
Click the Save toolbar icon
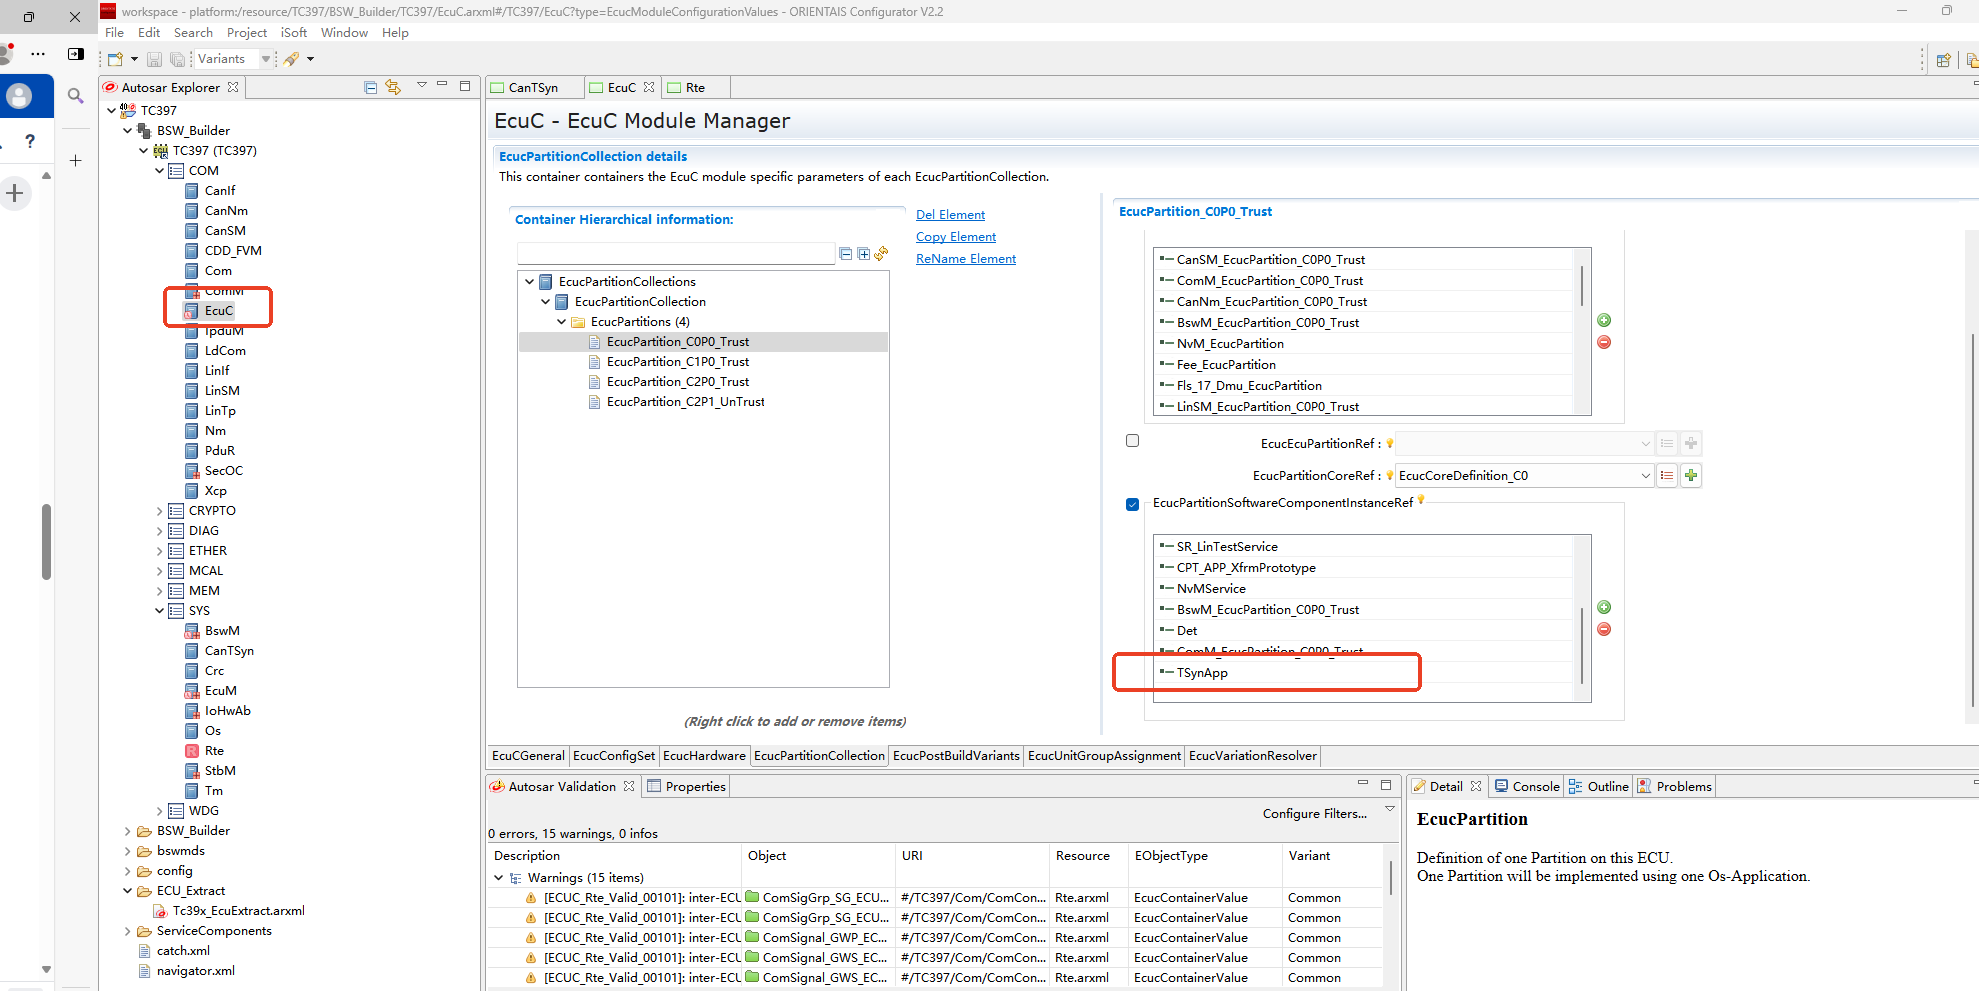tap(154, 59)
